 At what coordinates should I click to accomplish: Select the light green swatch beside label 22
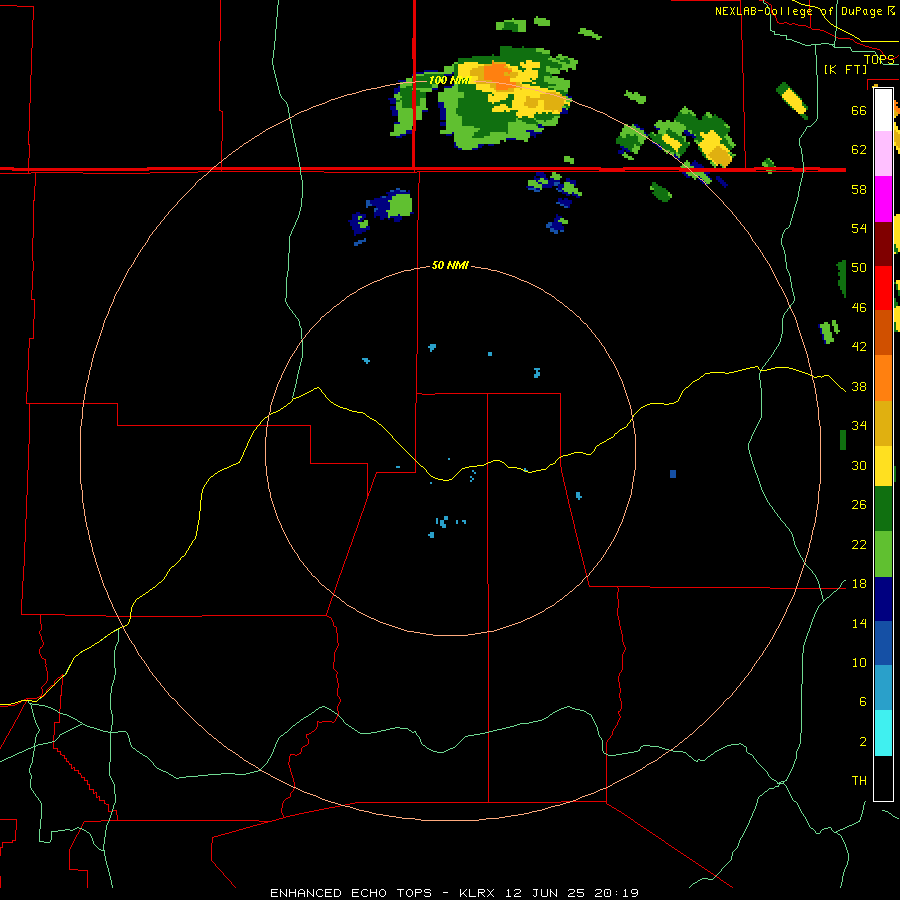pos(883,554)
